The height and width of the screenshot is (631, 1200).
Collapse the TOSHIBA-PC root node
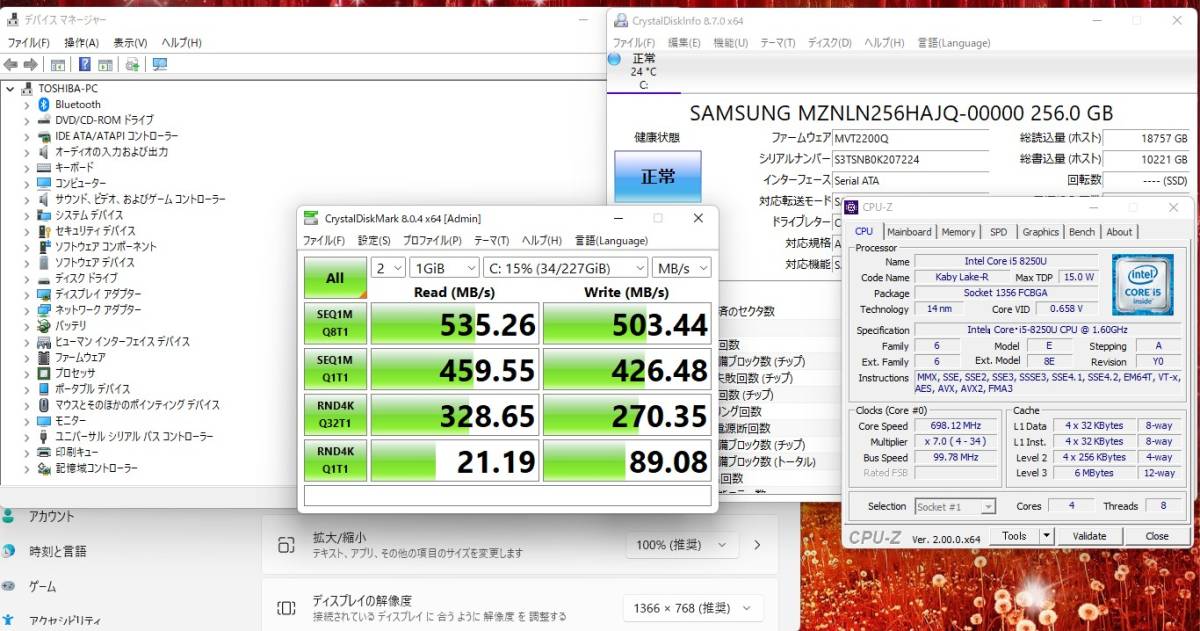10,88
